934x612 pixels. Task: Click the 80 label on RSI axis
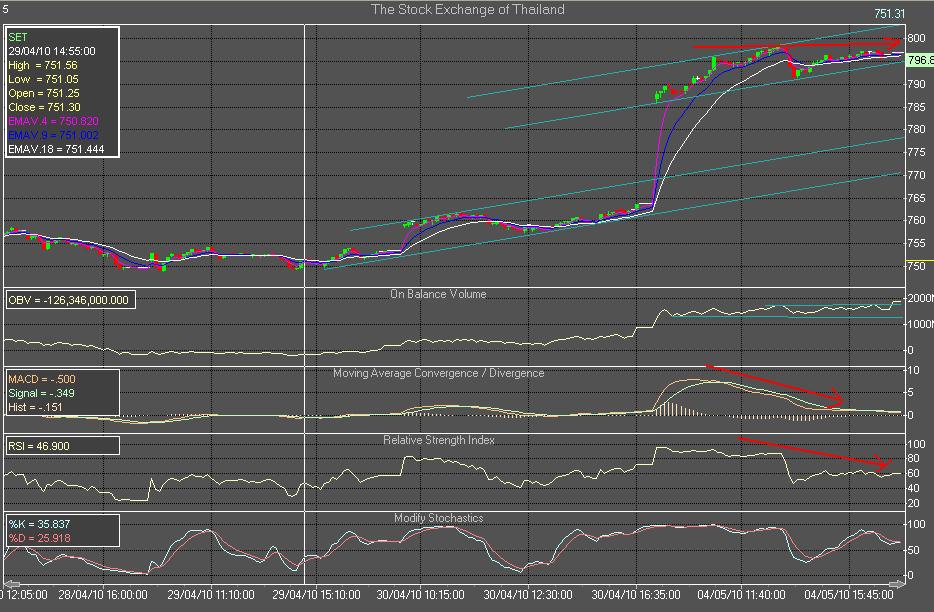(913, 458)
